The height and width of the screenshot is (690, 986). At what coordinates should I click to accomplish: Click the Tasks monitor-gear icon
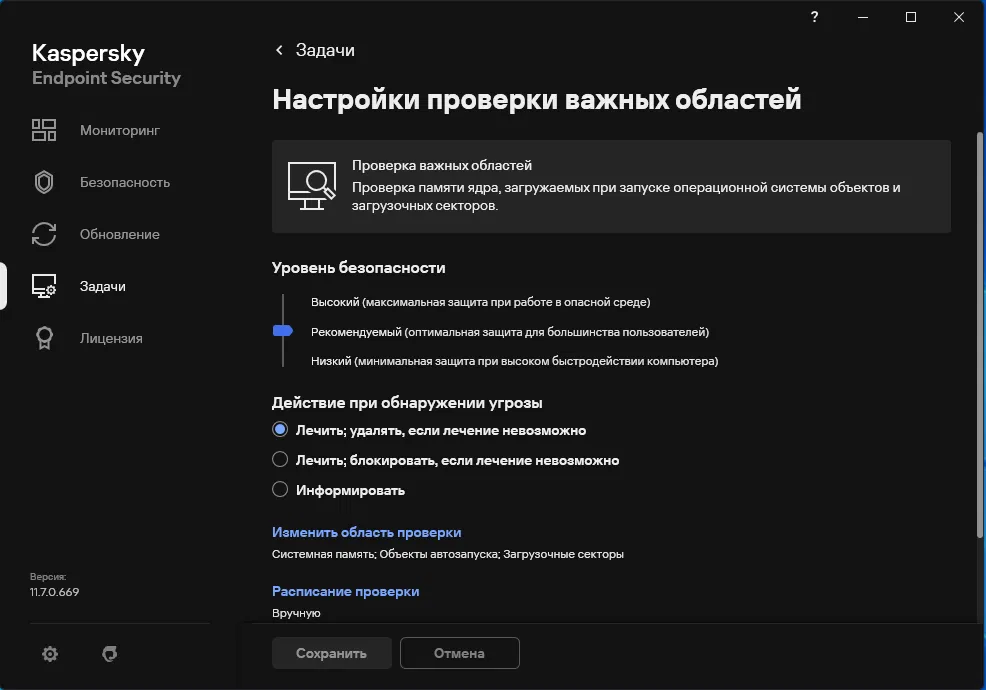tap(44, 286)
